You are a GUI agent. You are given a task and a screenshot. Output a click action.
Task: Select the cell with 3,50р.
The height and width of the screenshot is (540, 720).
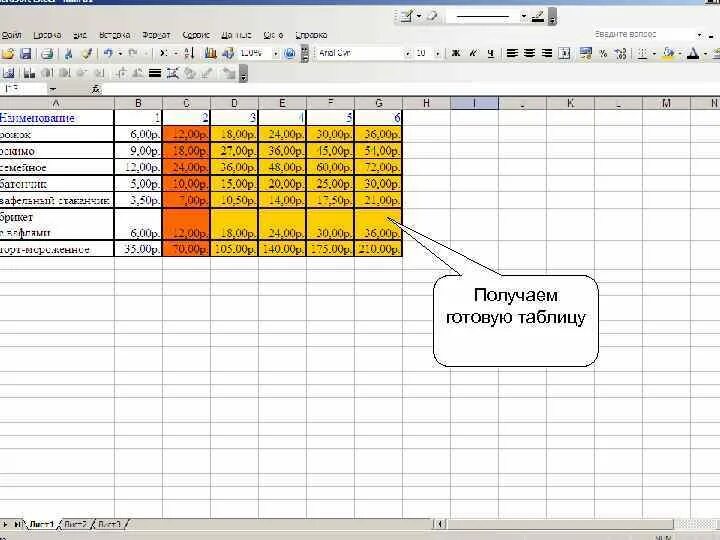point(138,200)
